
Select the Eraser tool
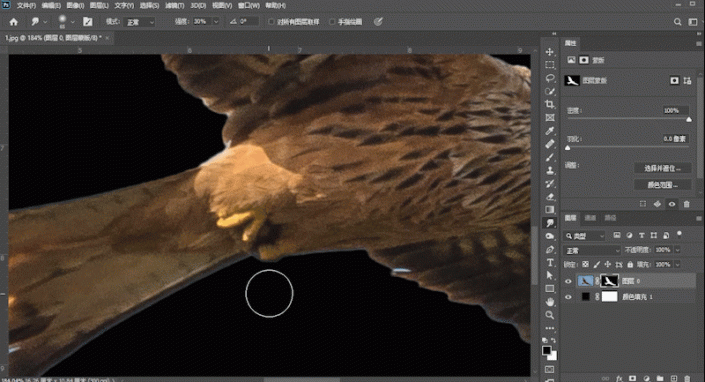click(549, 197)
